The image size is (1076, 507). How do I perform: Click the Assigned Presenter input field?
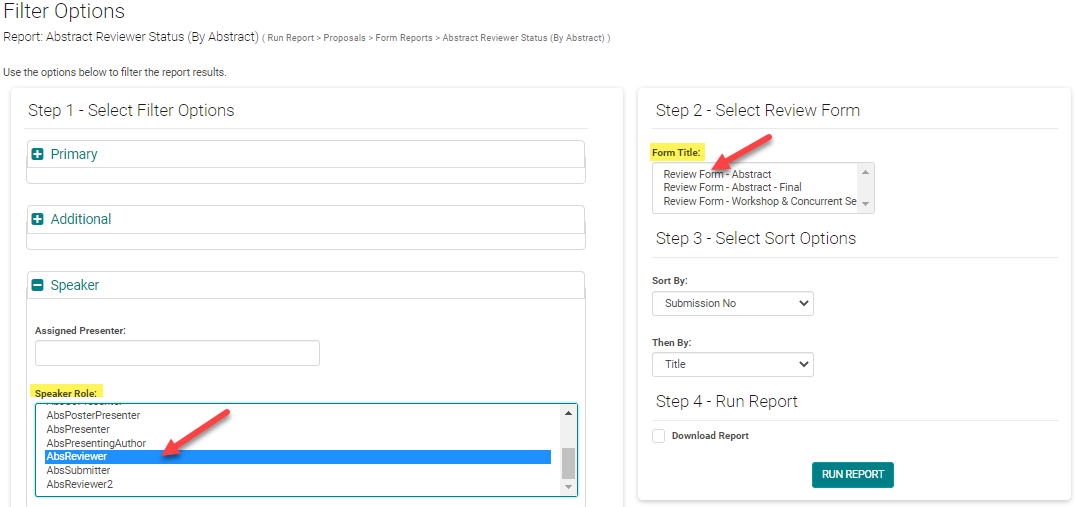(x=177, y=353)
